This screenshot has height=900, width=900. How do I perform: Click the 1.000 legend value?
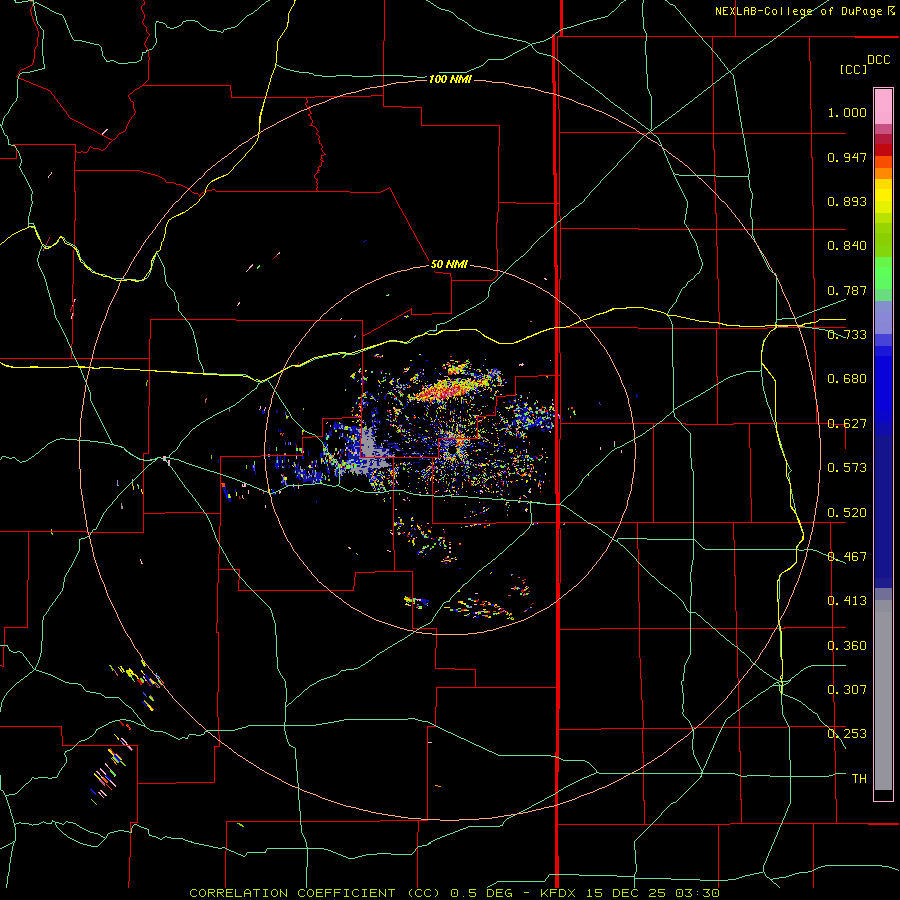point(847,112)
